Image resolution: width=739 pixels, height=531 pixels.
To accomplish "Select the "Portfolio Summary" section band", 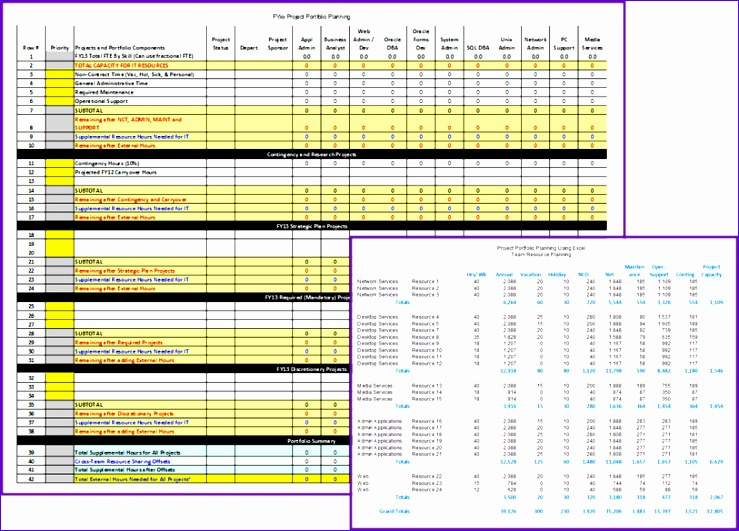I will coord(312,441).
